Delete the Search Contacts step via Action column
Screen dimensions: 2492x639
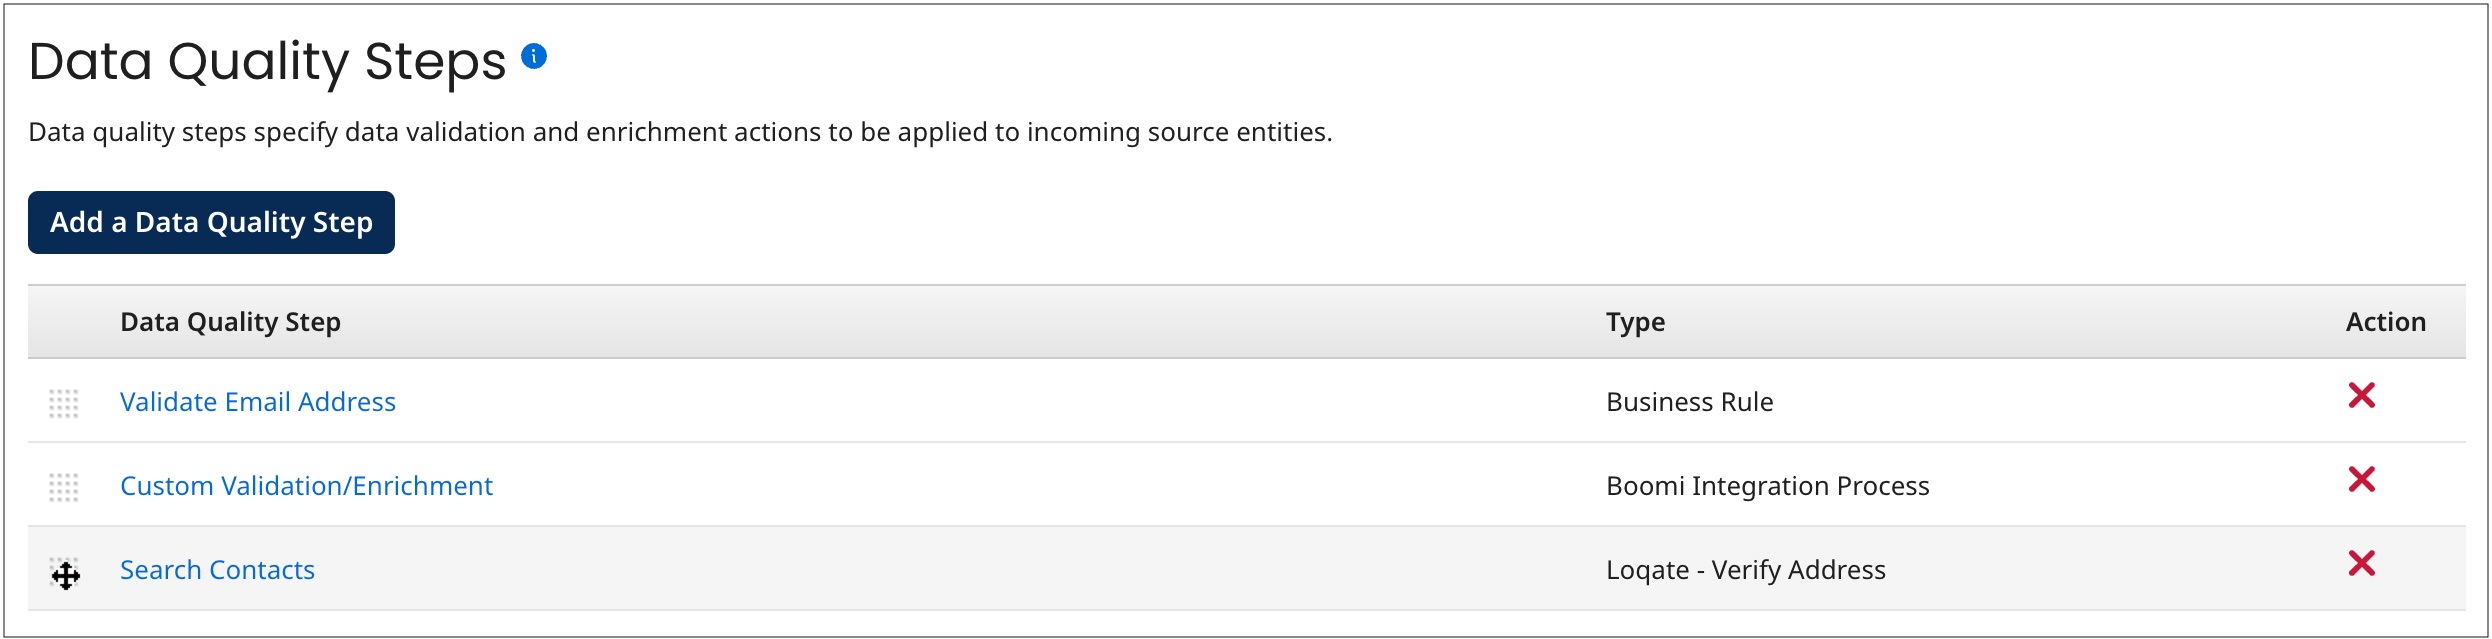[2361, 563]
